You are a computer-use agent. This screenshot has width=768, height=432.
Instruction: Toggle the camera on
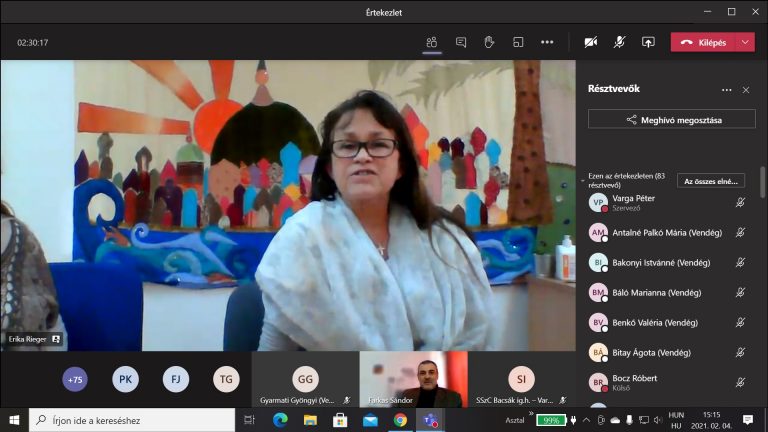click(590, 42)
